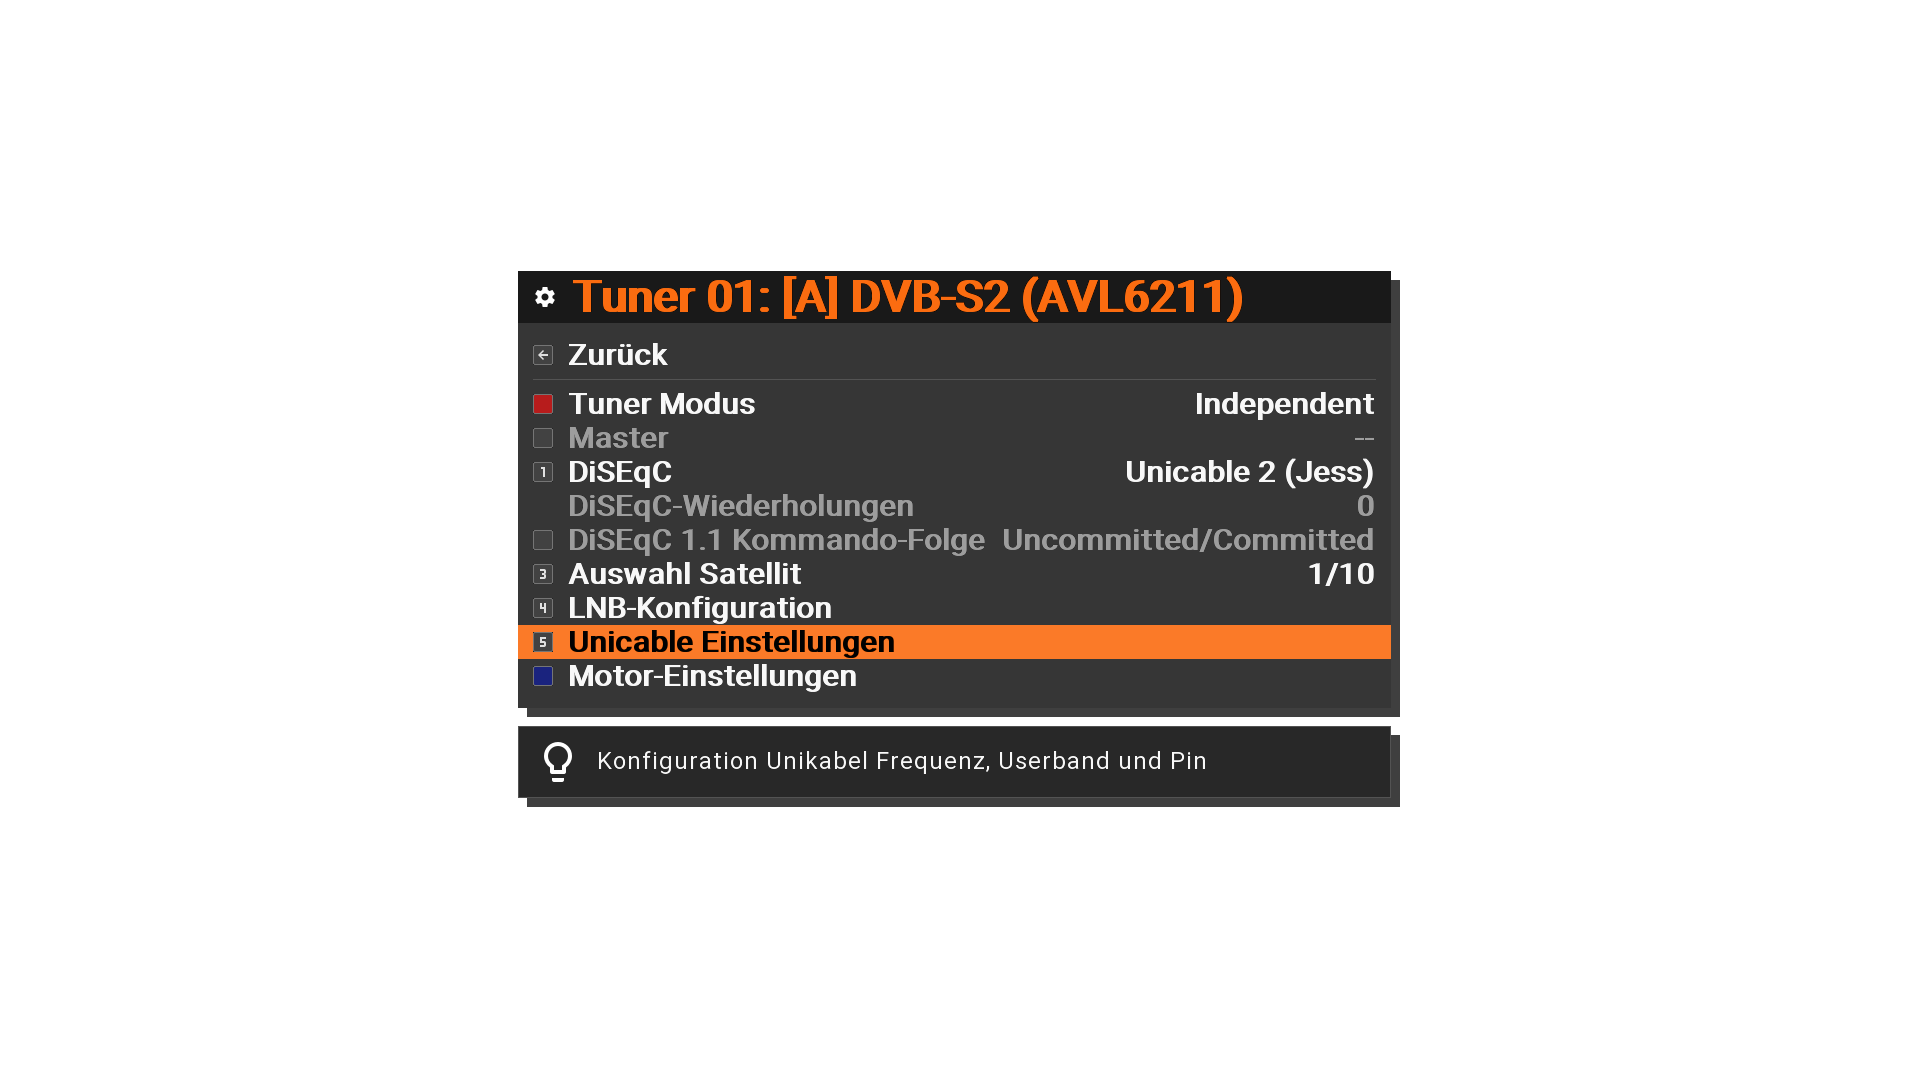This screenshot has height=1080, width=1920.
Task: Go back via the Zurück entry
Action: 954,355
